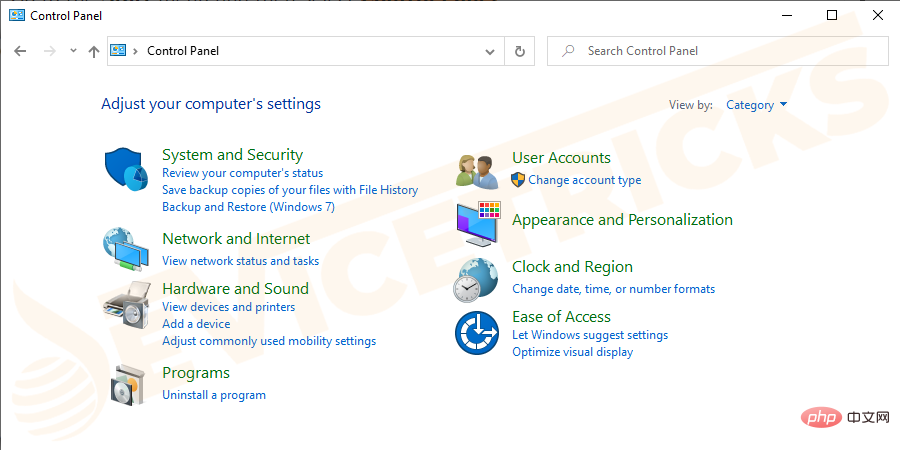Open Backup and Restore (Windows 7)
The image size is (900, 450).
pyautogui.click(x=248, y=207)
